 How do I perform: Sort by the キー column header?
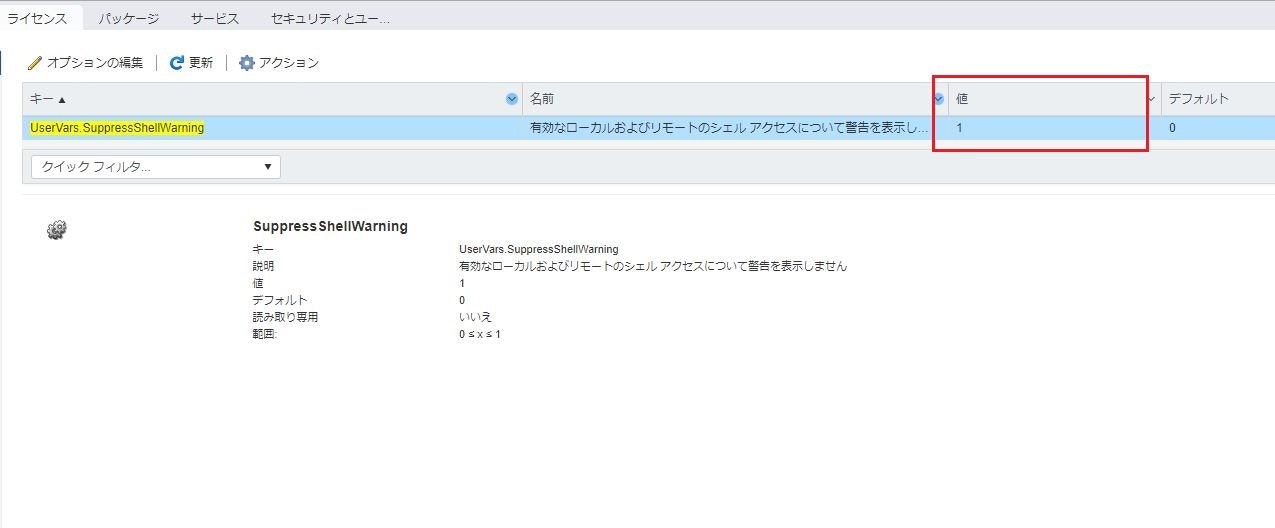272,99
